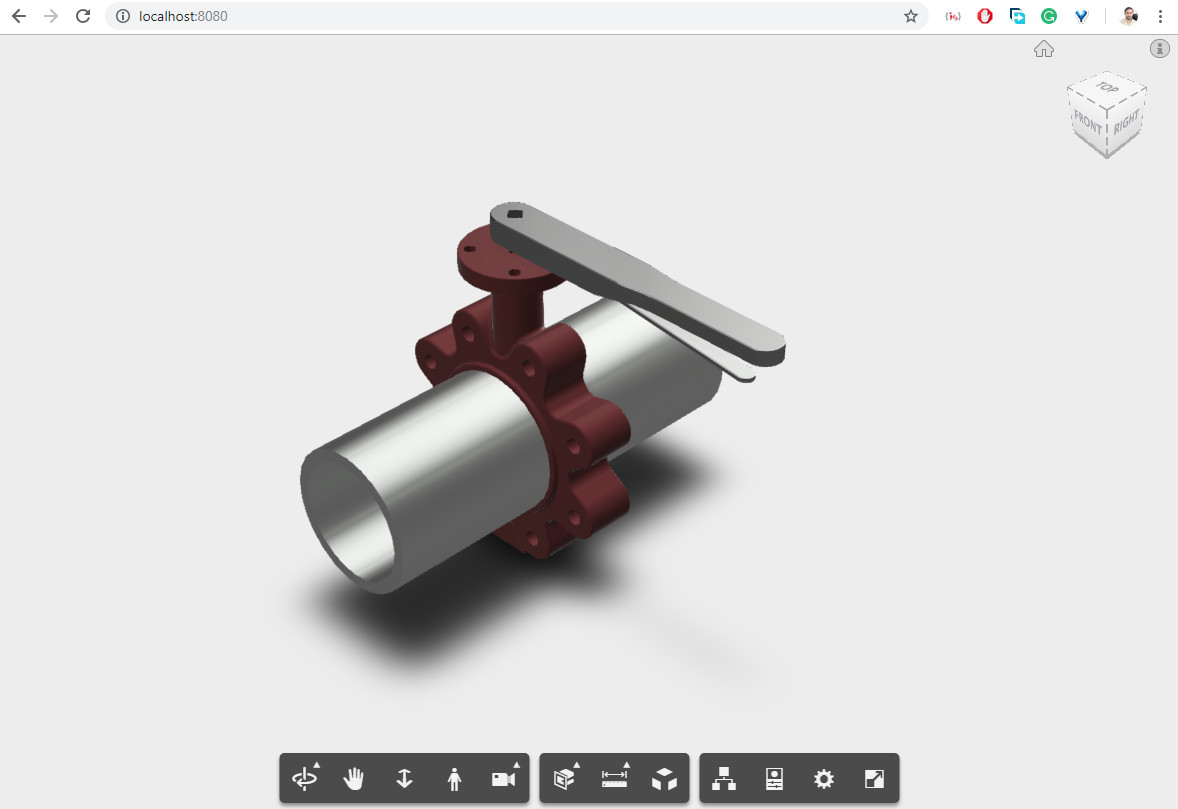This screenshot has width=1178, height=809.
Task: Open the Model browser panel
Action: click(x=724, y=779)
